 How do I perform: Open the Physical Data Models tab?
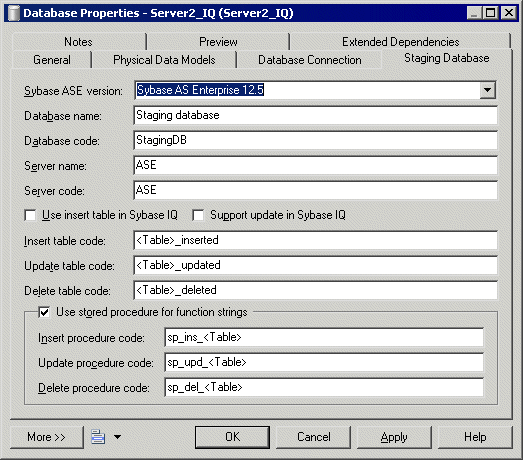pyautogui.click(x=164, y=60)
